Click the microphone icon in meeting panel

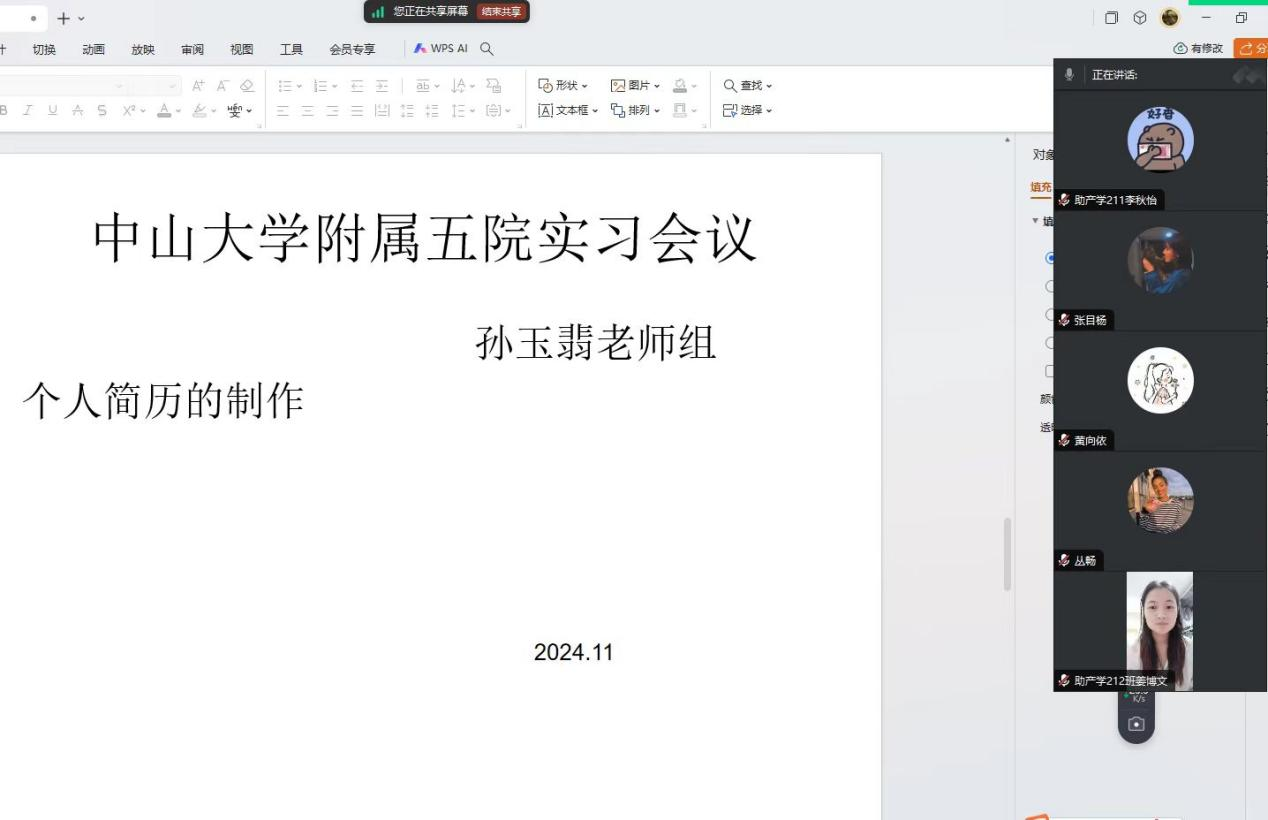[1069, 75]
